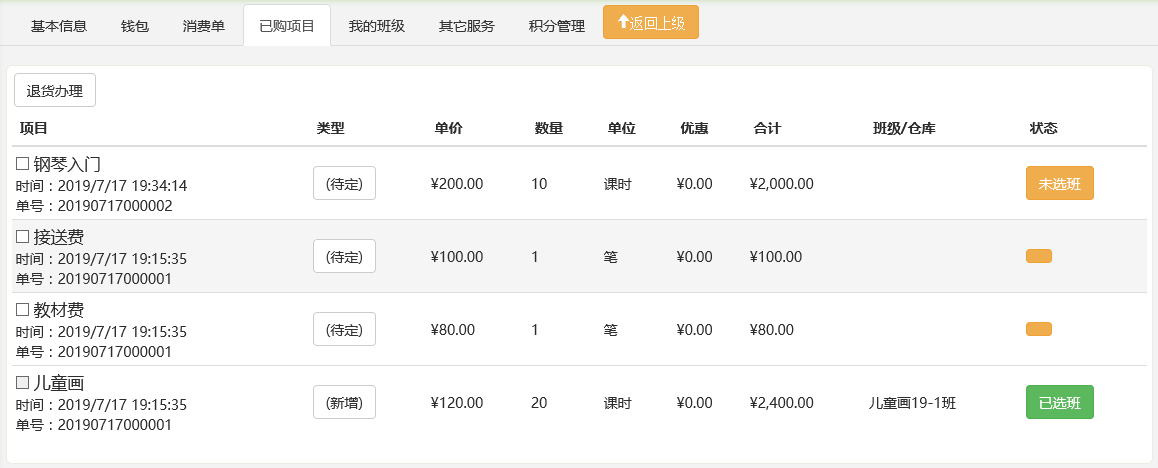The image size is (1158, 468).
Task: Go to the 消费单 tab
Action: (204, 26)
